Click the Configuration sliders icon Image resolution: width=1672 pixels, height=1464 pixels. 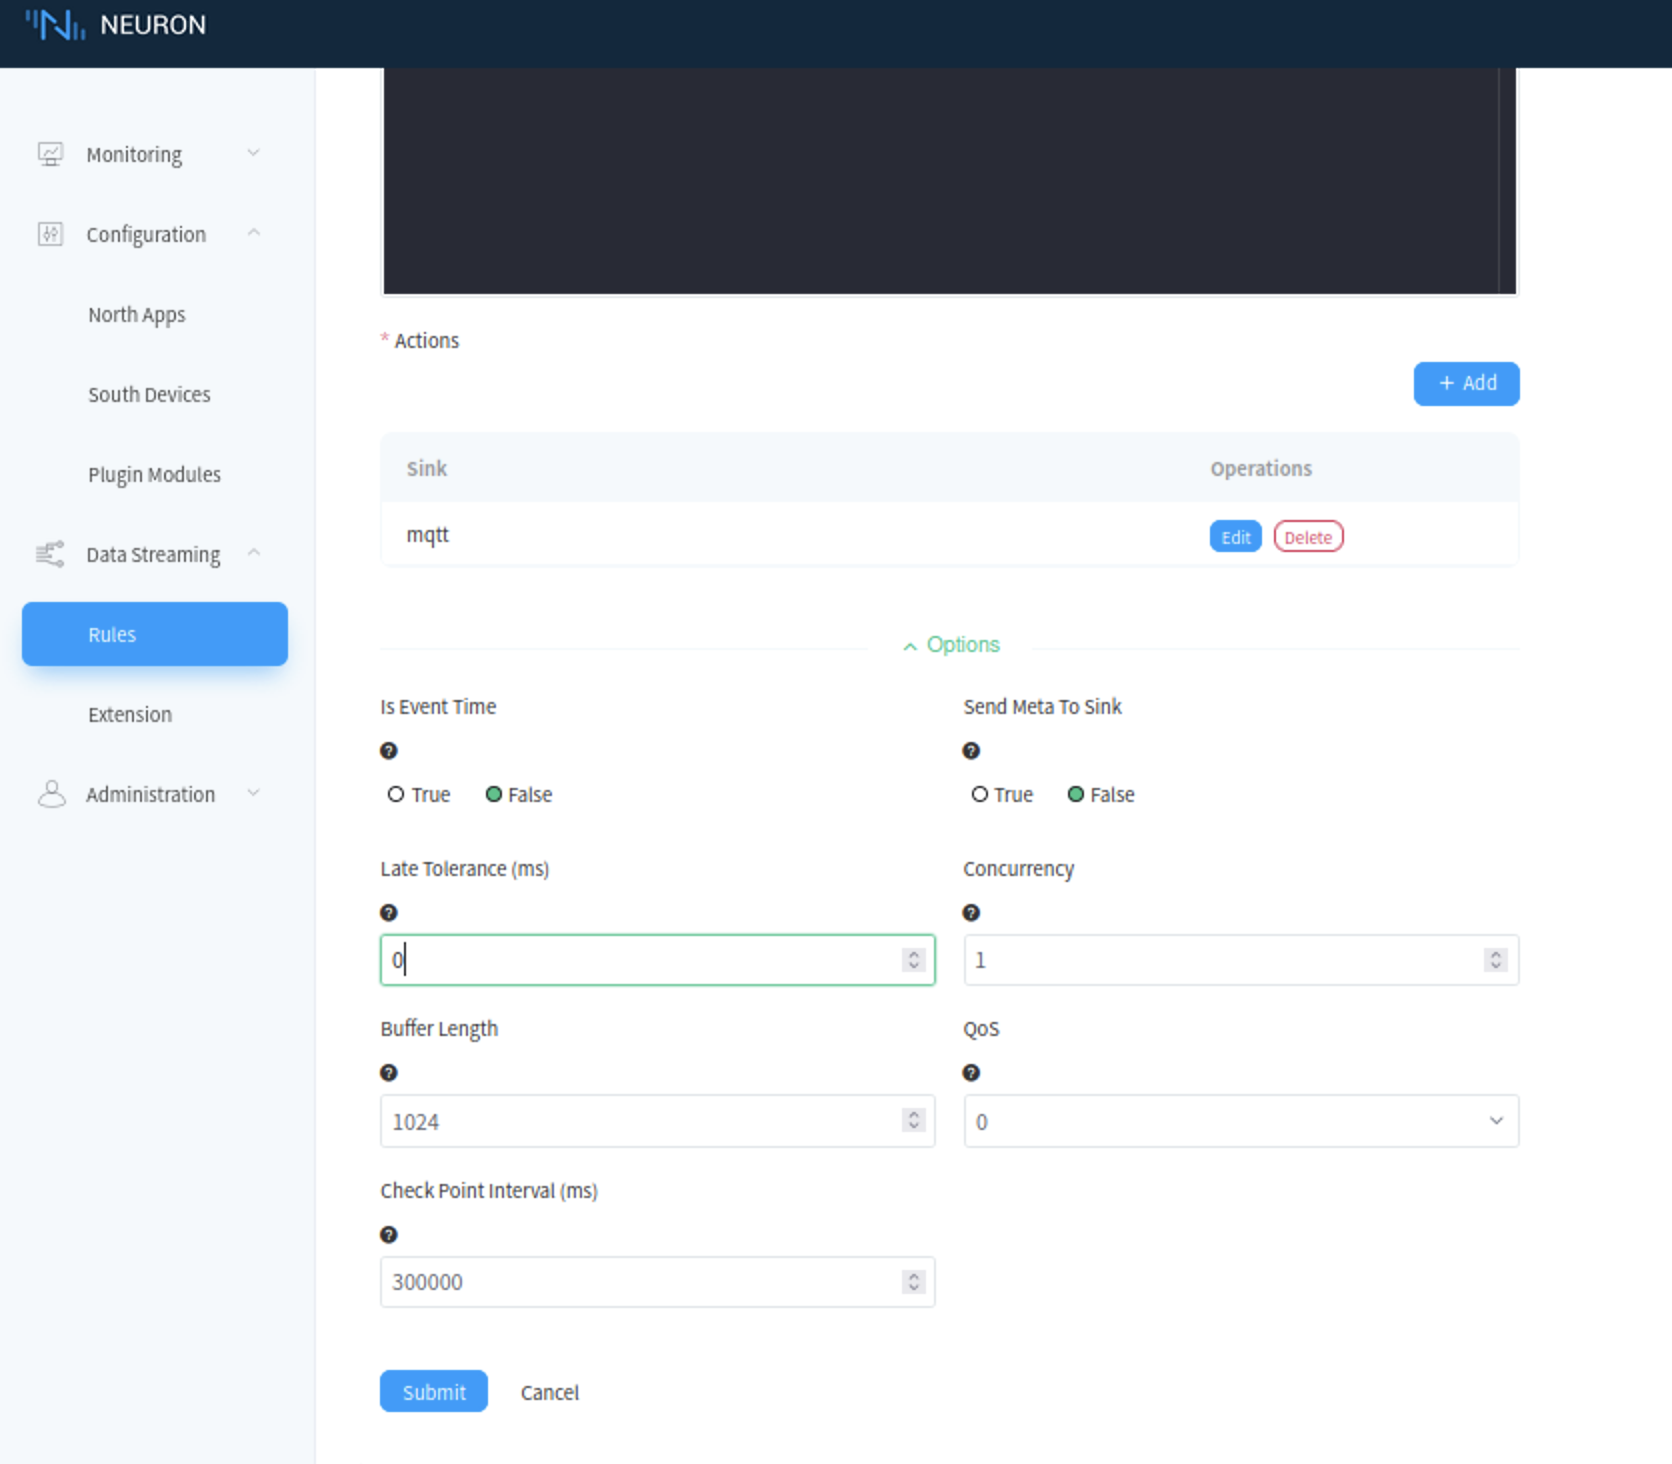click(x=50, y=234)
